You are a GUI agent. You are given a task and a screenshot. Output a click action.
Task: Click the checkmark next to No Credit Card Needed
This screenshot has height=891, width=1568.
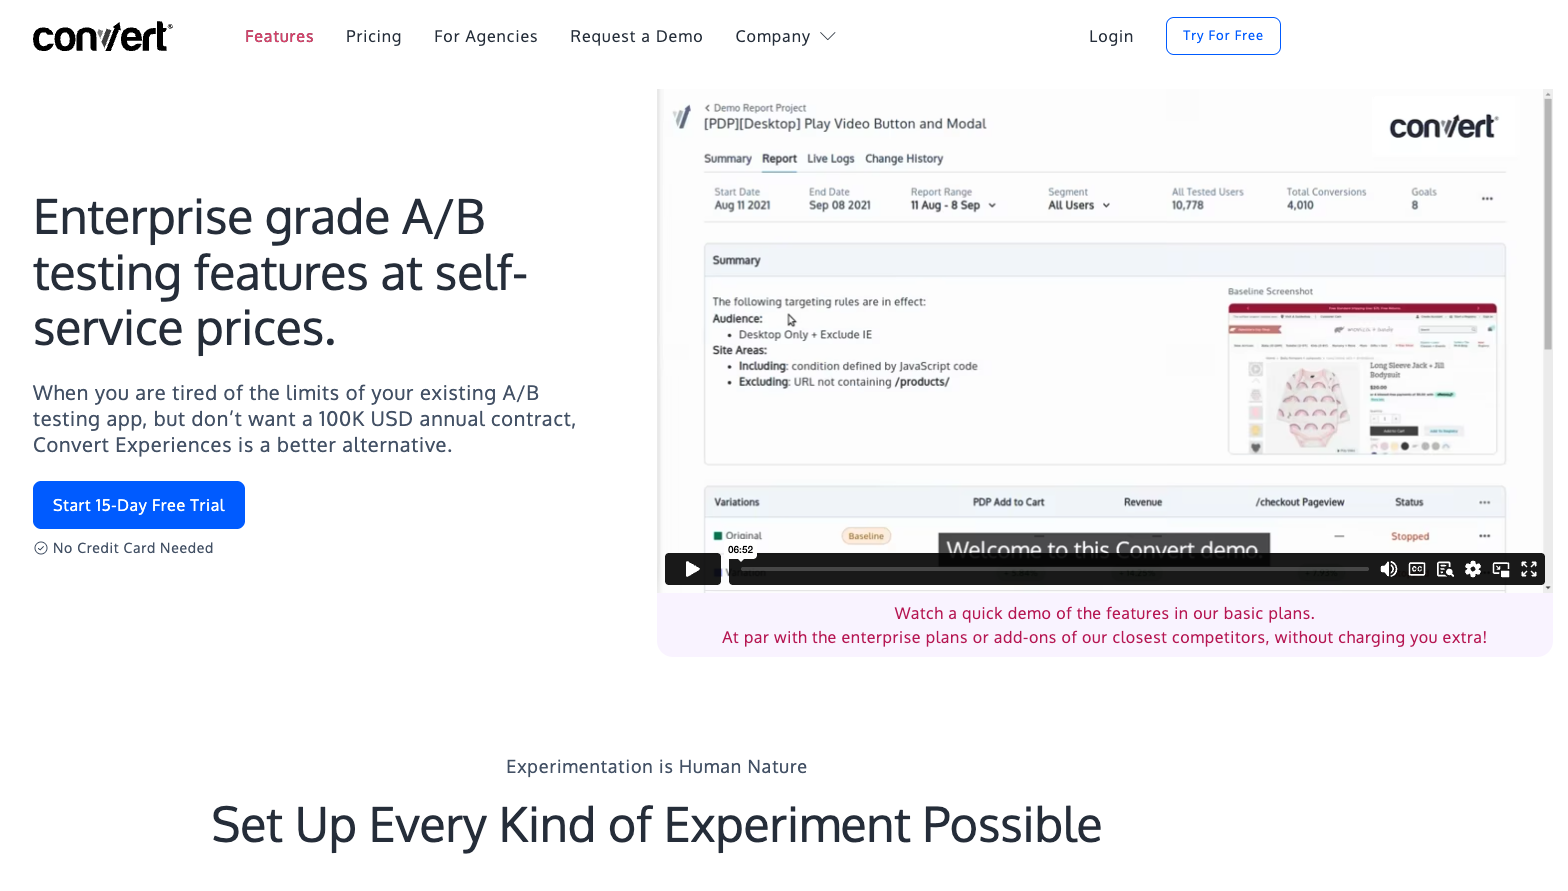coord(40,548)
